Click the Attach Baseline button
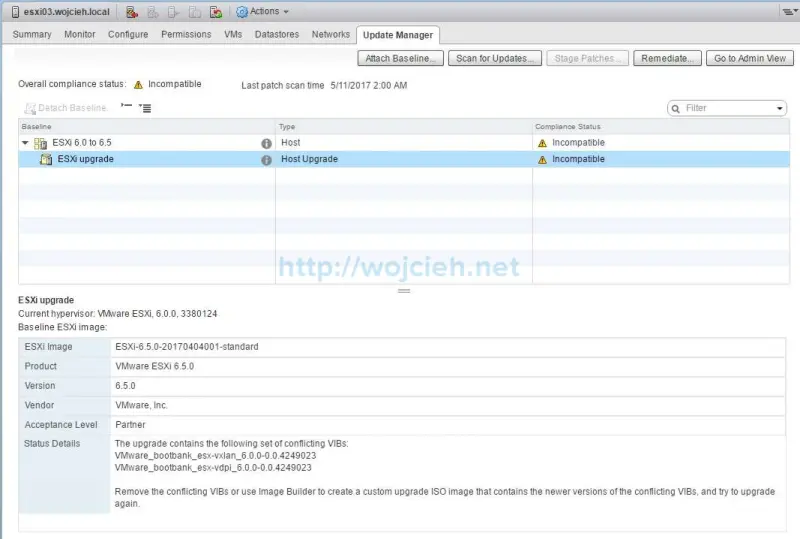The height and width of the screenshot is (539, 800). tap(401, 58)
